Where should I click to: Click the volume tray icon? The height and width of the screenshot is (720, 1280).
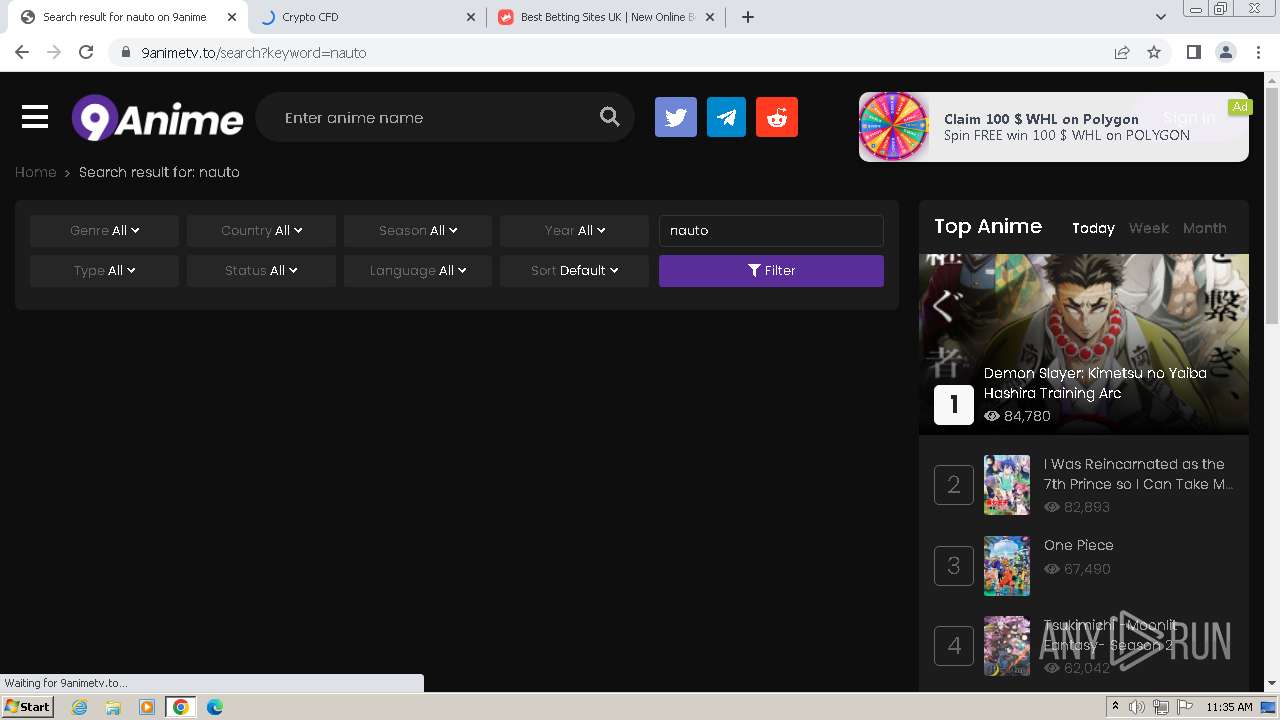(1137, 707)
